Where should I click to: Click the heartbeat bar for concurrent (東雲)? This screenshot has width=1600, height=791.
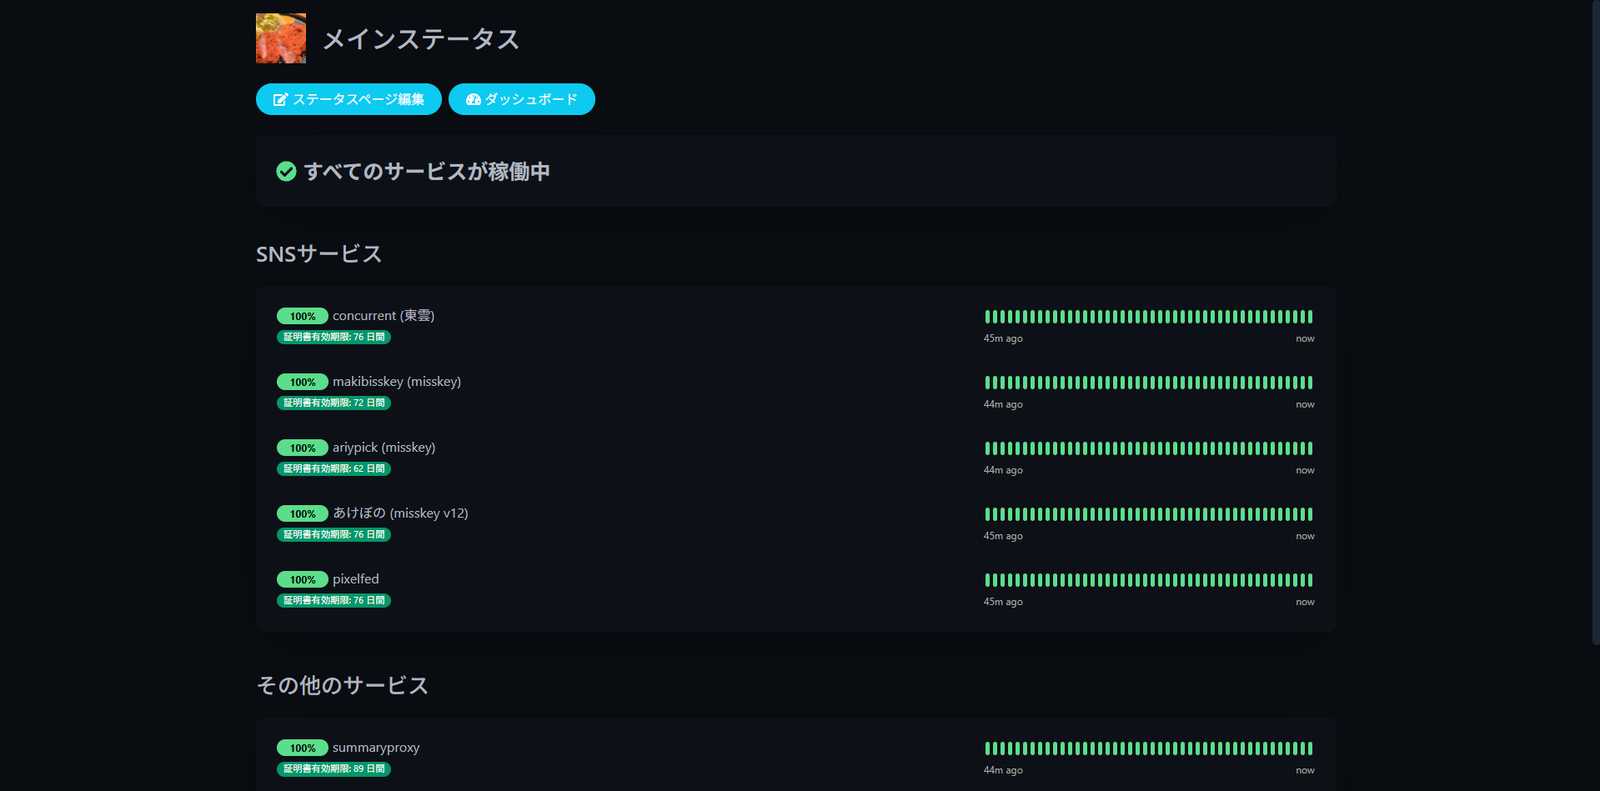tap(1148, 317)
